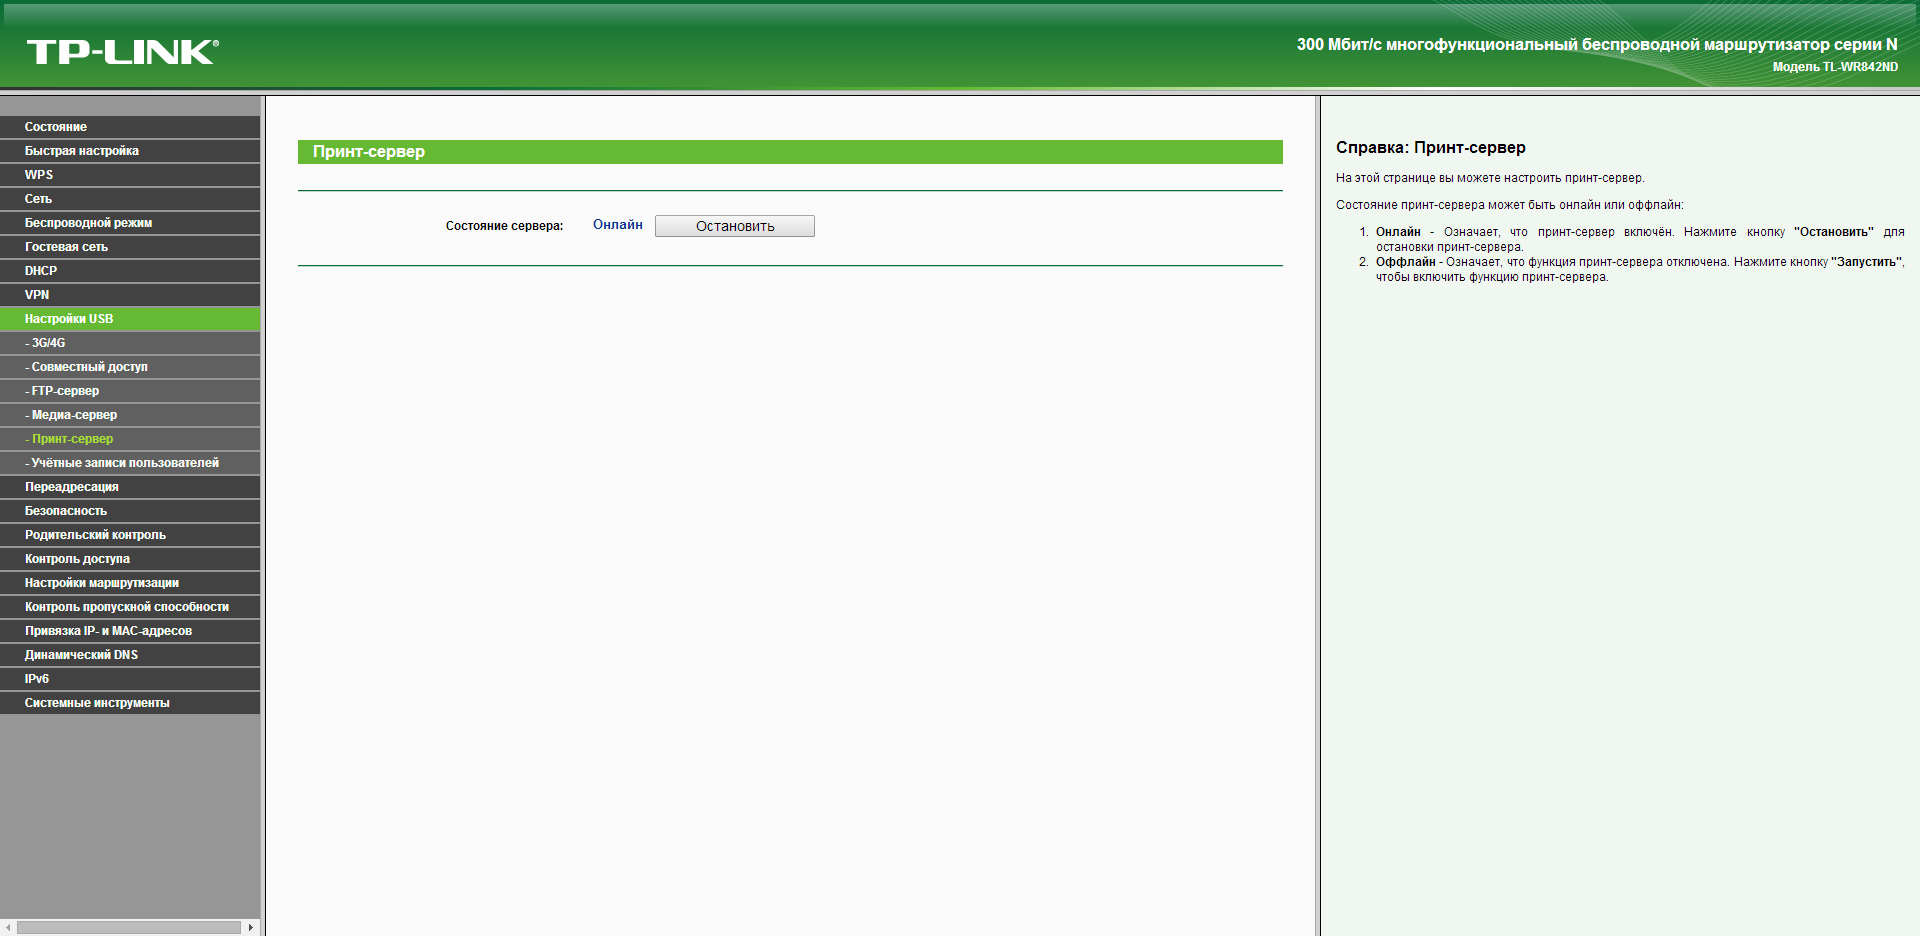This screenshot has height=936, width=1920.
Task: Open Контроль пропускной способности
Action: (x=130, y=607)
